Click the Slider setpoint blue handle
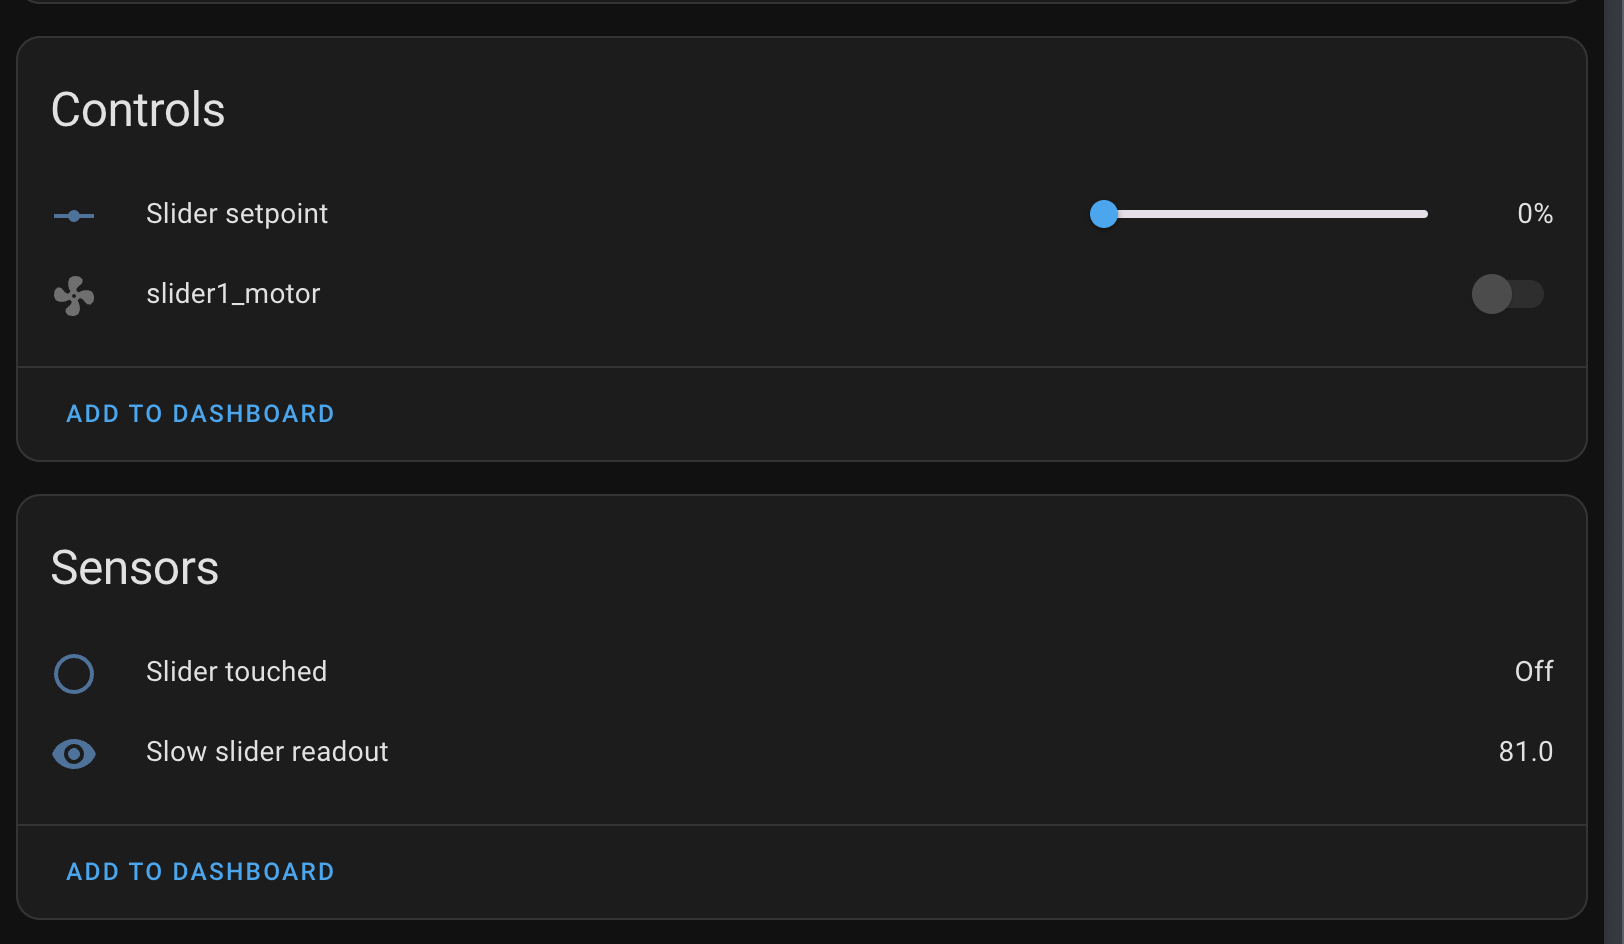Screen dimensions: 1624x944 pos(1104,214)
